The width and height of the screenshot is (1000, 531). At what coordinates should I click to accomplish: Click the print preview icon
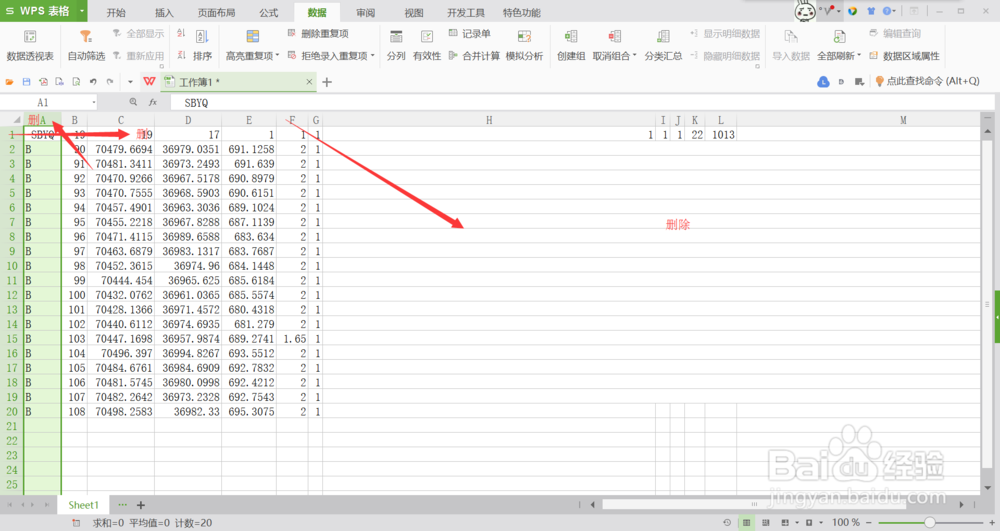click(x=76, y=82)
